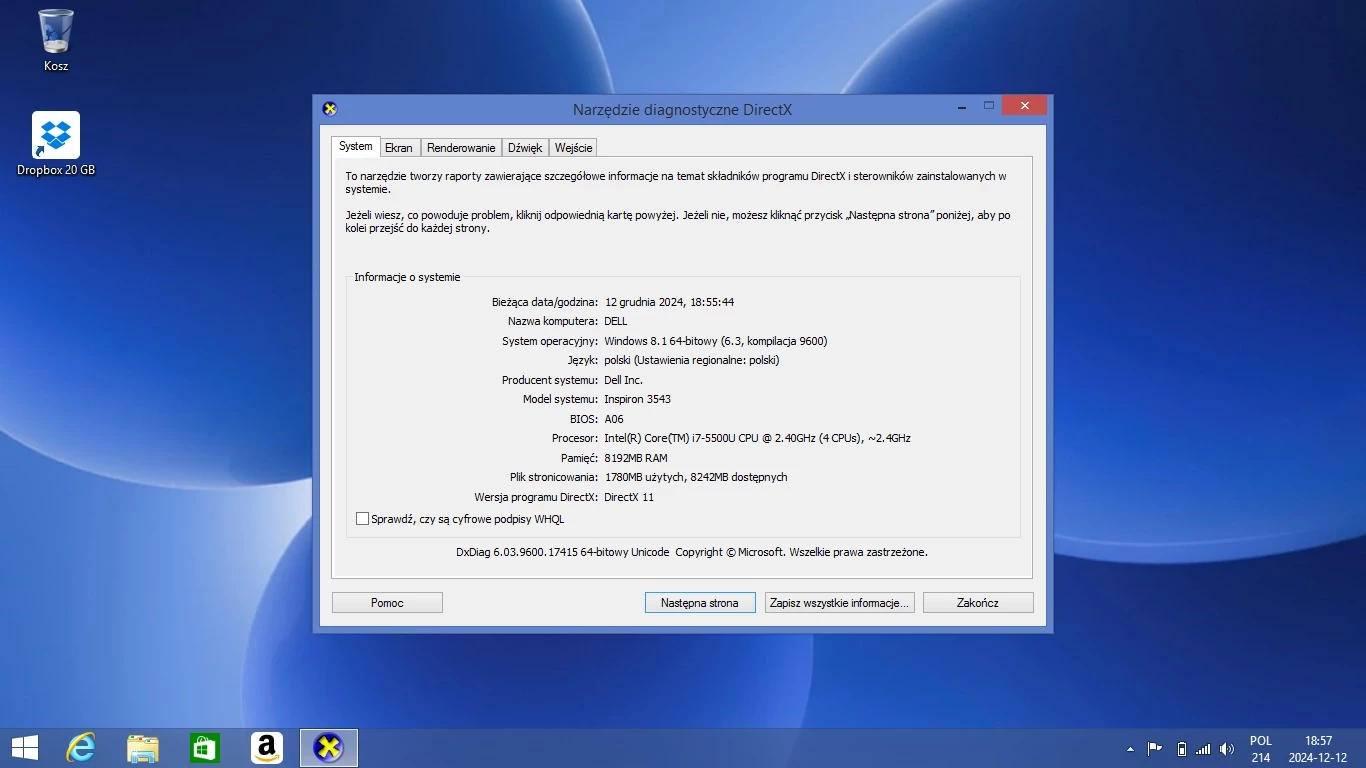
Task: Click the date value 12 grudnia 2024
Action: click(x=669, y=302)
